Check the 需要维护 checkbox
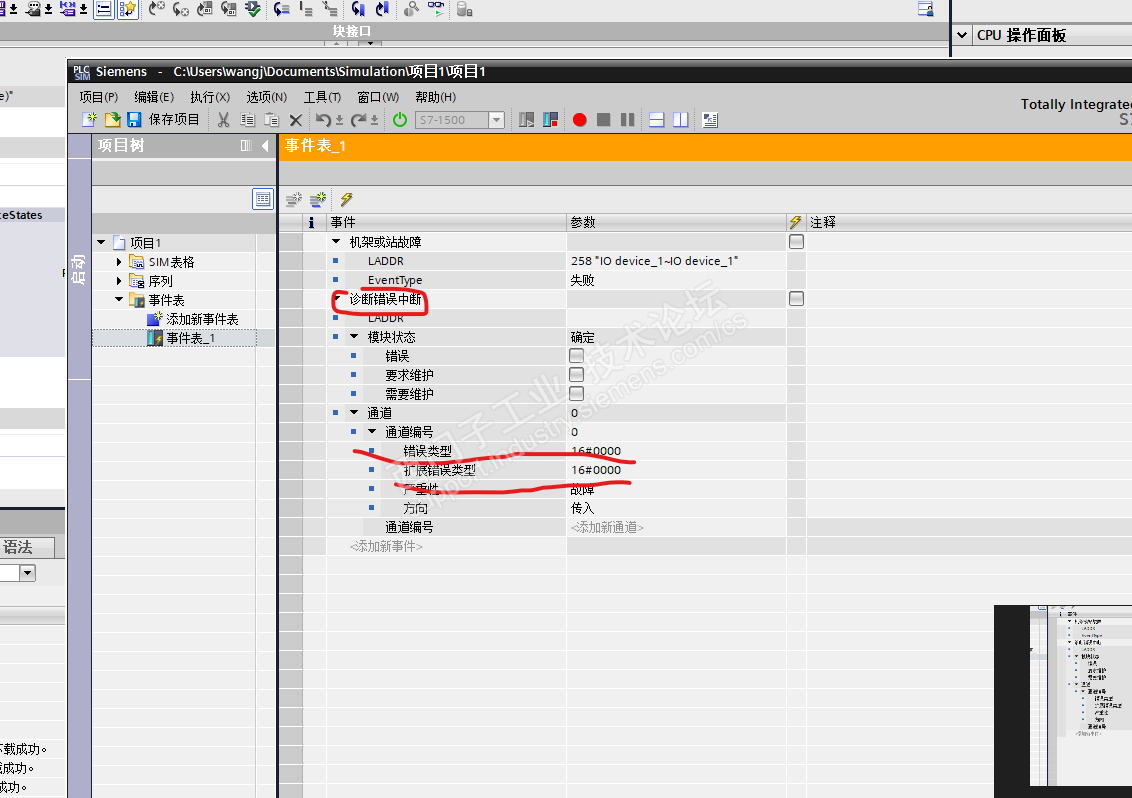The height and width of the screenshot is (798, 1132). pos(576,394)
